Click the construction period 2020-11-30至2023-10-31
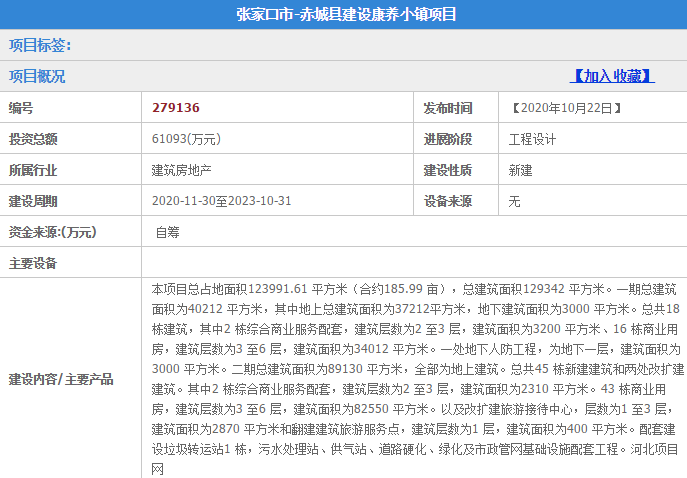 pyautogui.click(x=221, y=200)
